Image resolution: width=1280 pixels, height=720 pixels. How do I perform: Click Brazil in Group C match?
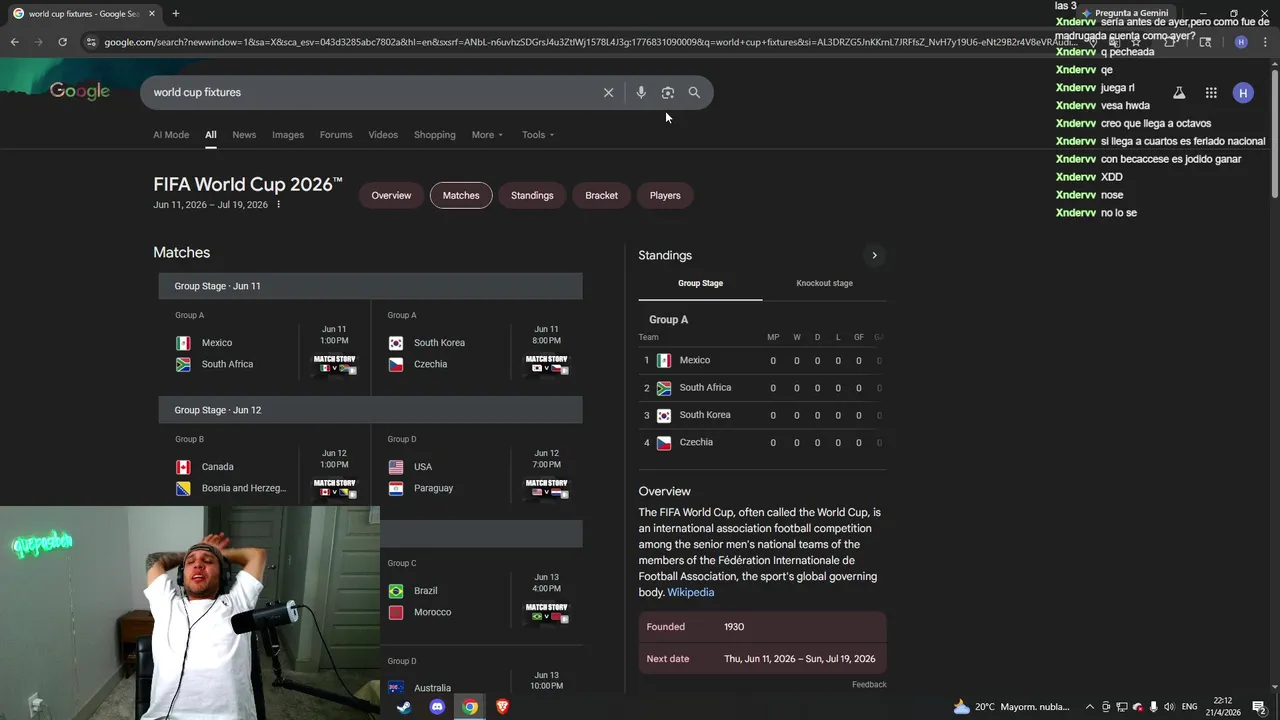click(x=425, y=591)
